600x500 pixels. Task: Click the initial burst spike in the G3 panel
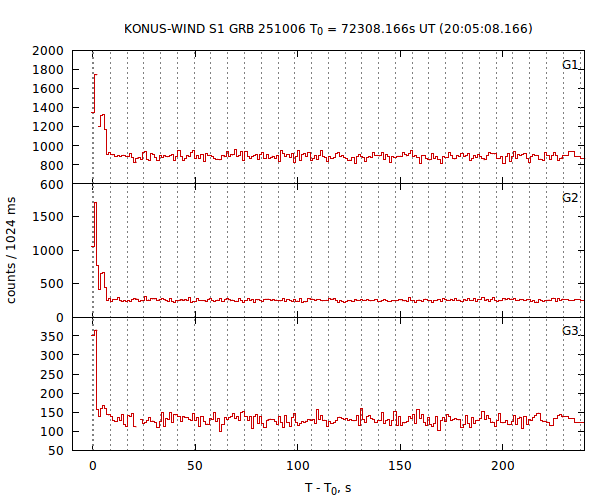click(94, 331)
